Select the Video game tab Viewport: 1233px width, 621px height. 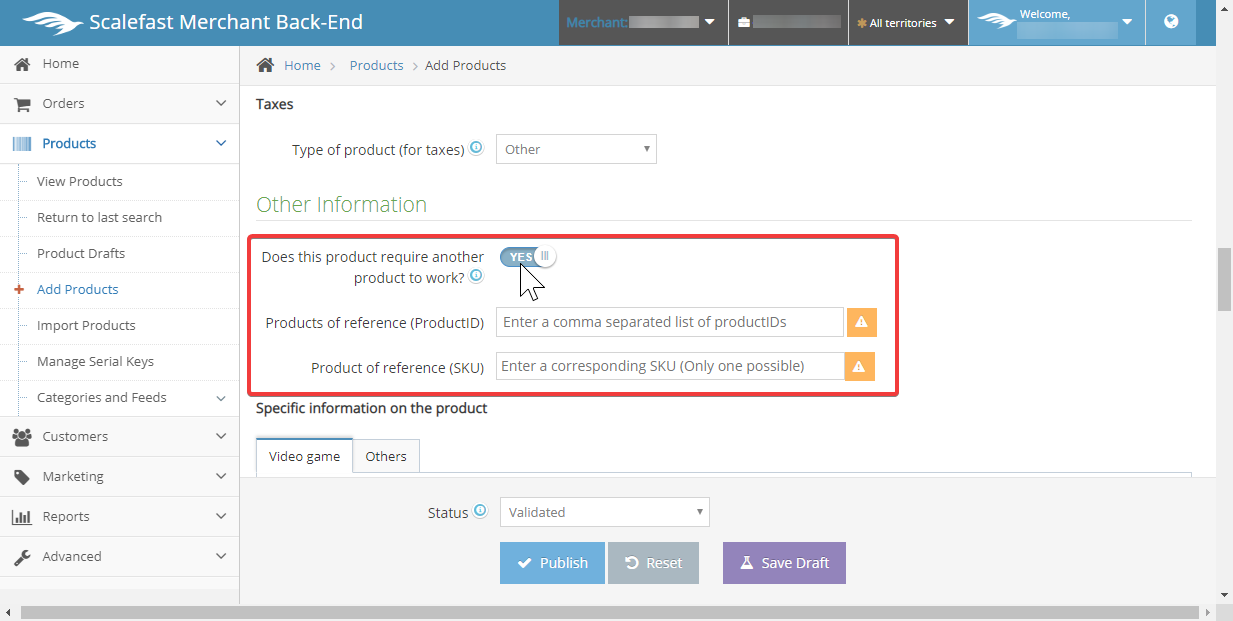coord(304,456)
